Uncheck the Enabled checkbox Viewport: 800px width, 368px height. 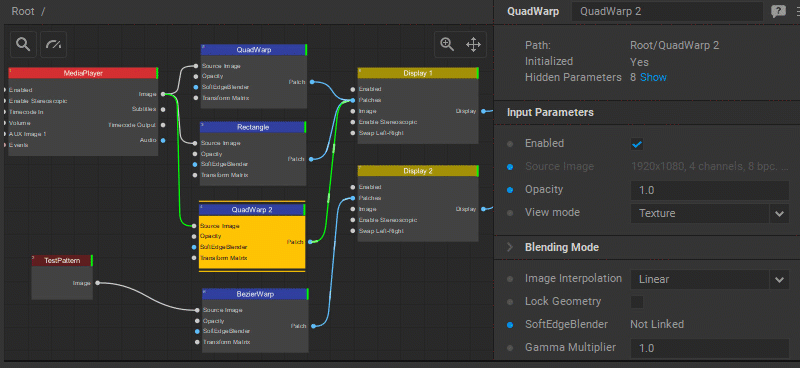pos(637,144)
